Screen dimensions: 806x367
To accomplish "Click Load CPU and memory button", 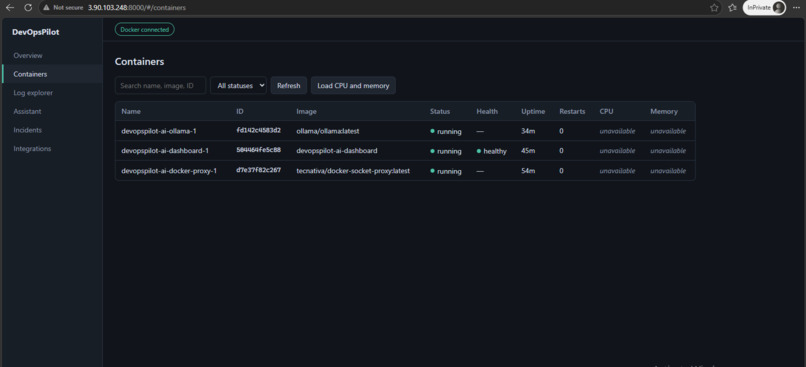I will 353,85.
